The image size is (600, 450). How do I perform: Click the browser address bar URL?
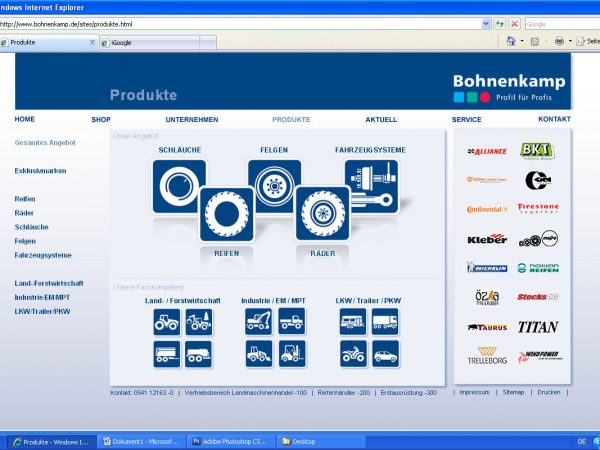point(240,24)
